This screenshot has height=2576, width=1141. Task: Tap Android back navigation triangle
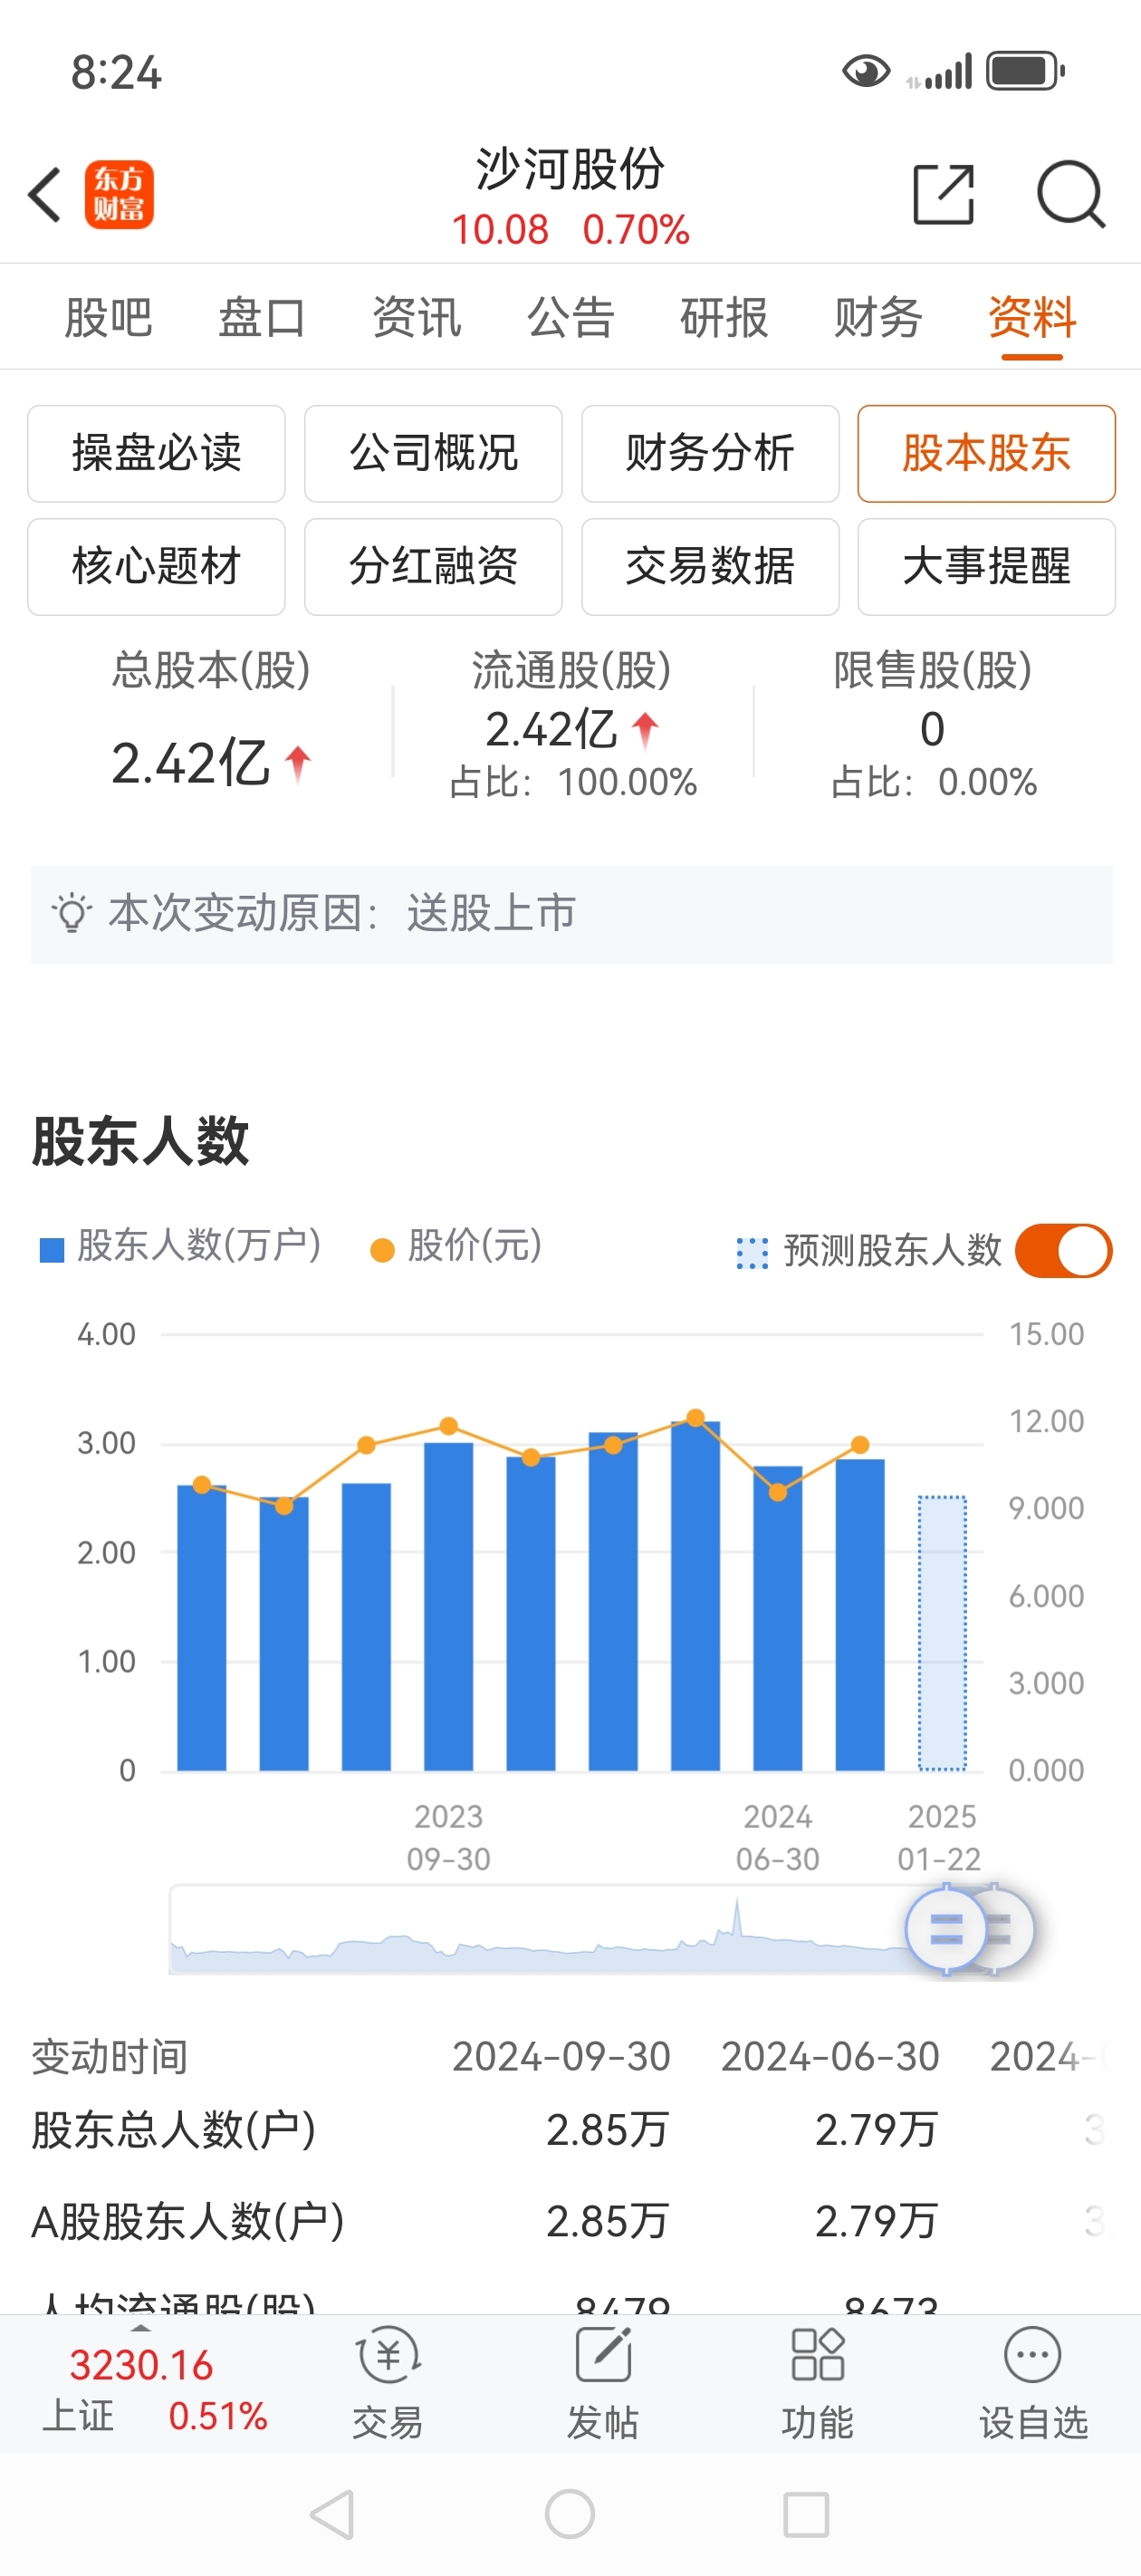click(333, 2514)
